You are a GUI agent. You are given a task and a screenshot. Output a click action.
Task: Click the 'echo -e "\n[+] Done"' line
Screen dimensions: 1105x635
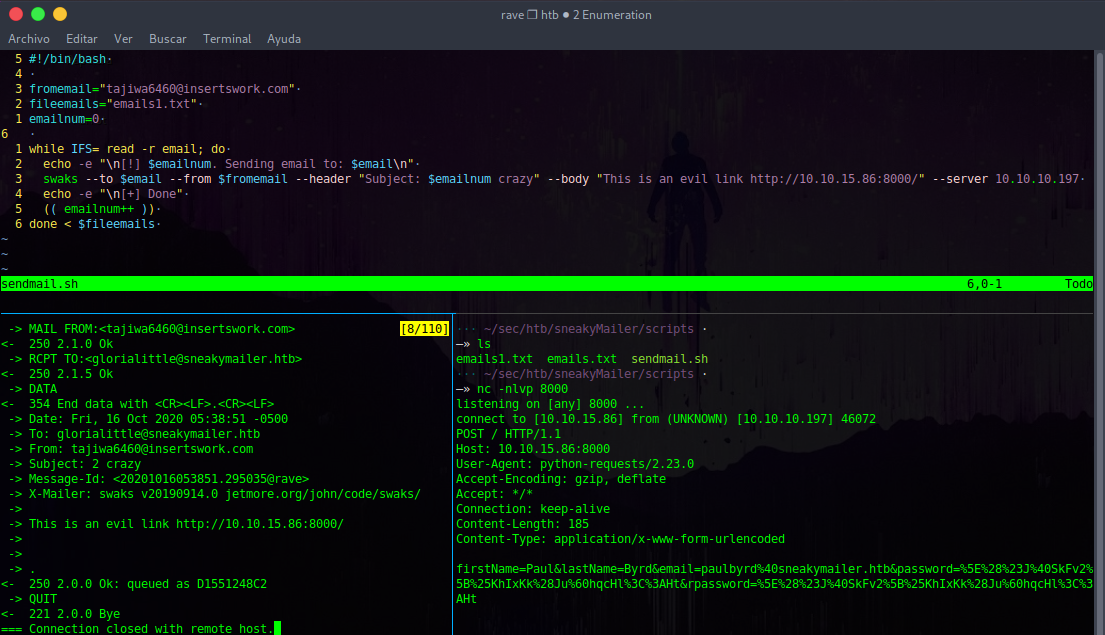point(113,194)
